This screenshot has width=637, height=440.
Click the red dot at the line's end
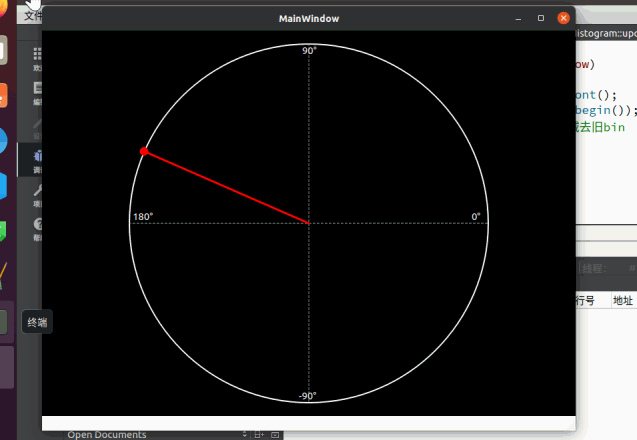coord(144,151)
